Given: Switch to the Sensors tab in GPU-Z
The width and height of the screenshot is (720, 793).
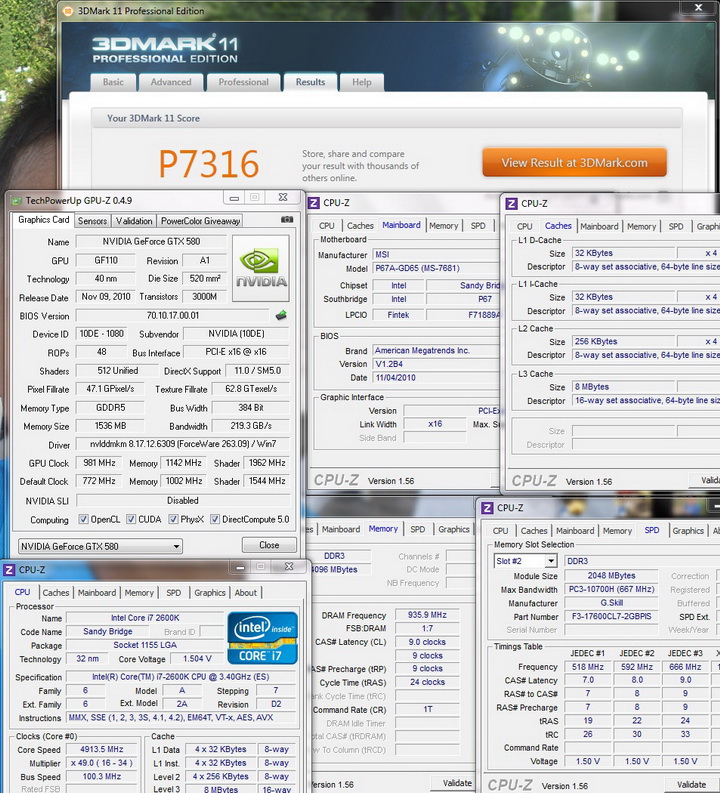Looking at the screenshot, I should (93, 221).
